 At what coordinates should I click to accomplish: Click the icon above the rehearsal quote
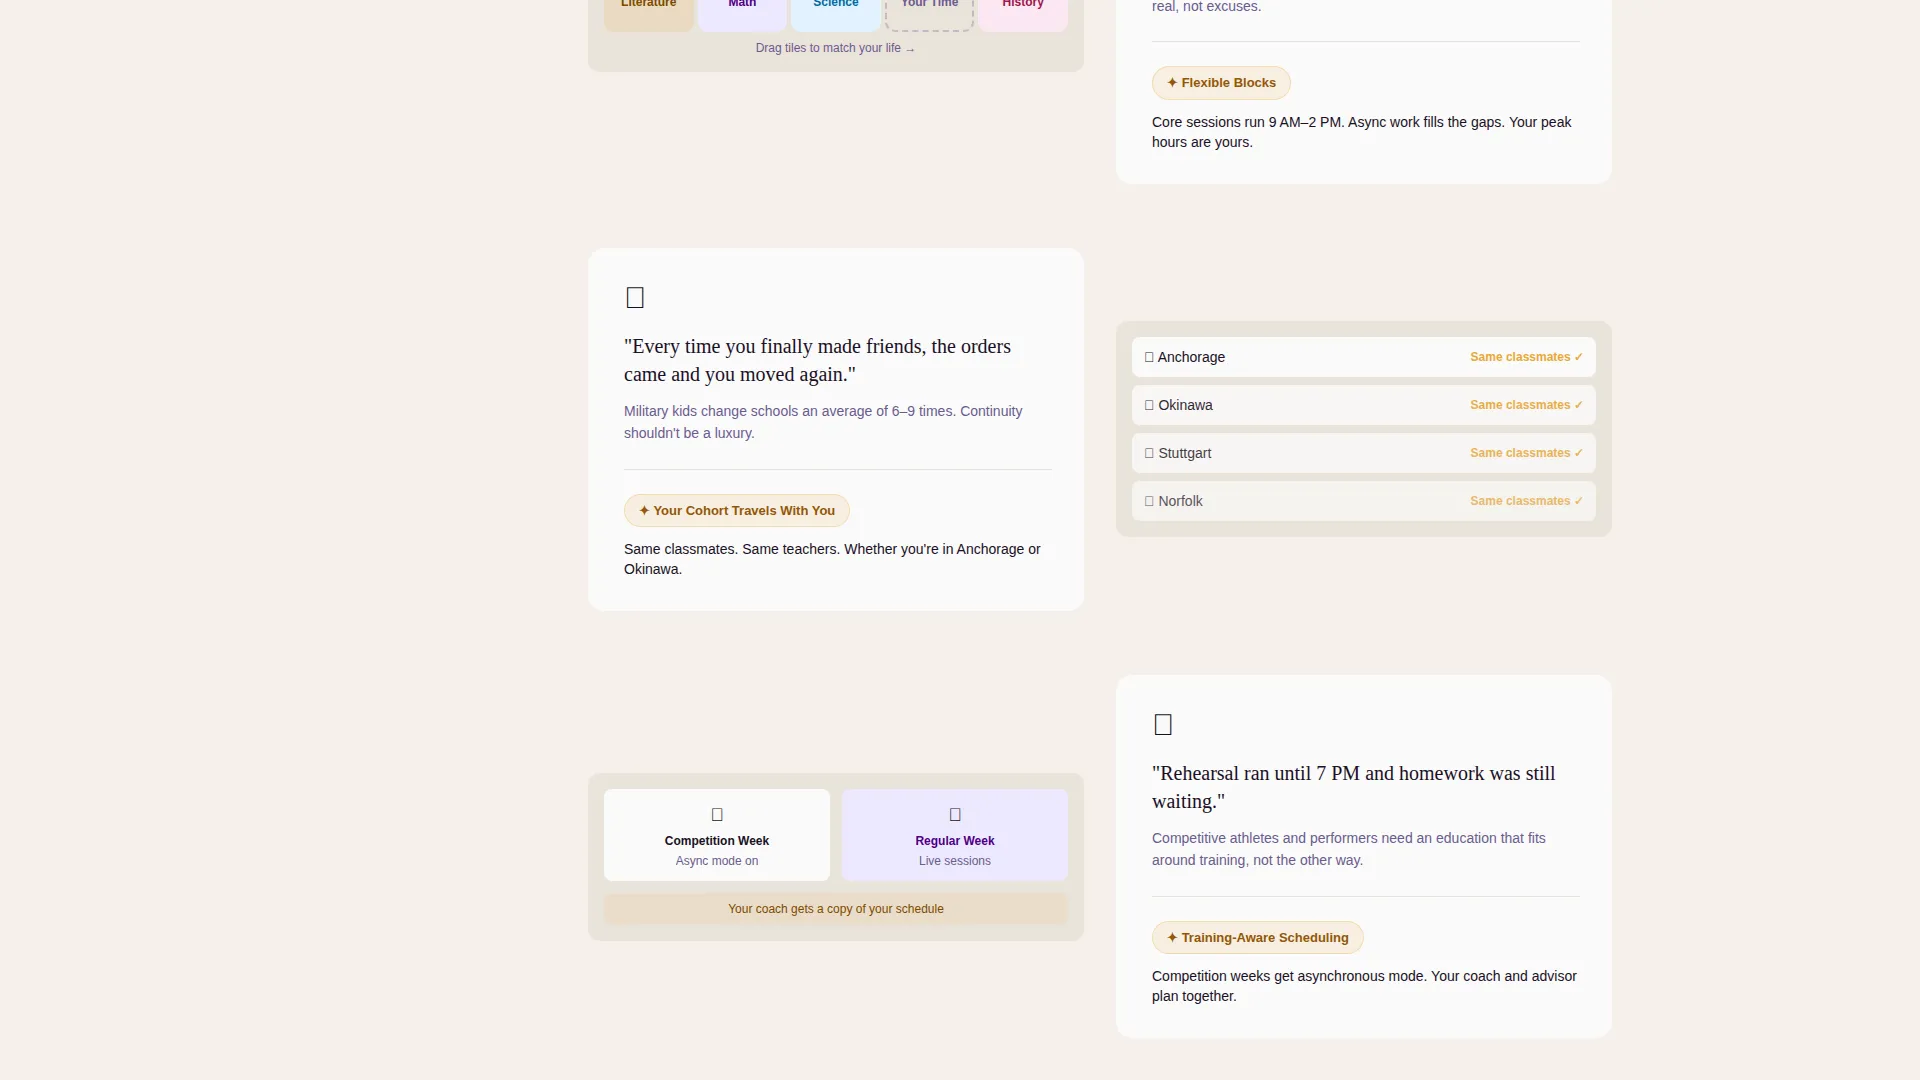pos(1163,725)
